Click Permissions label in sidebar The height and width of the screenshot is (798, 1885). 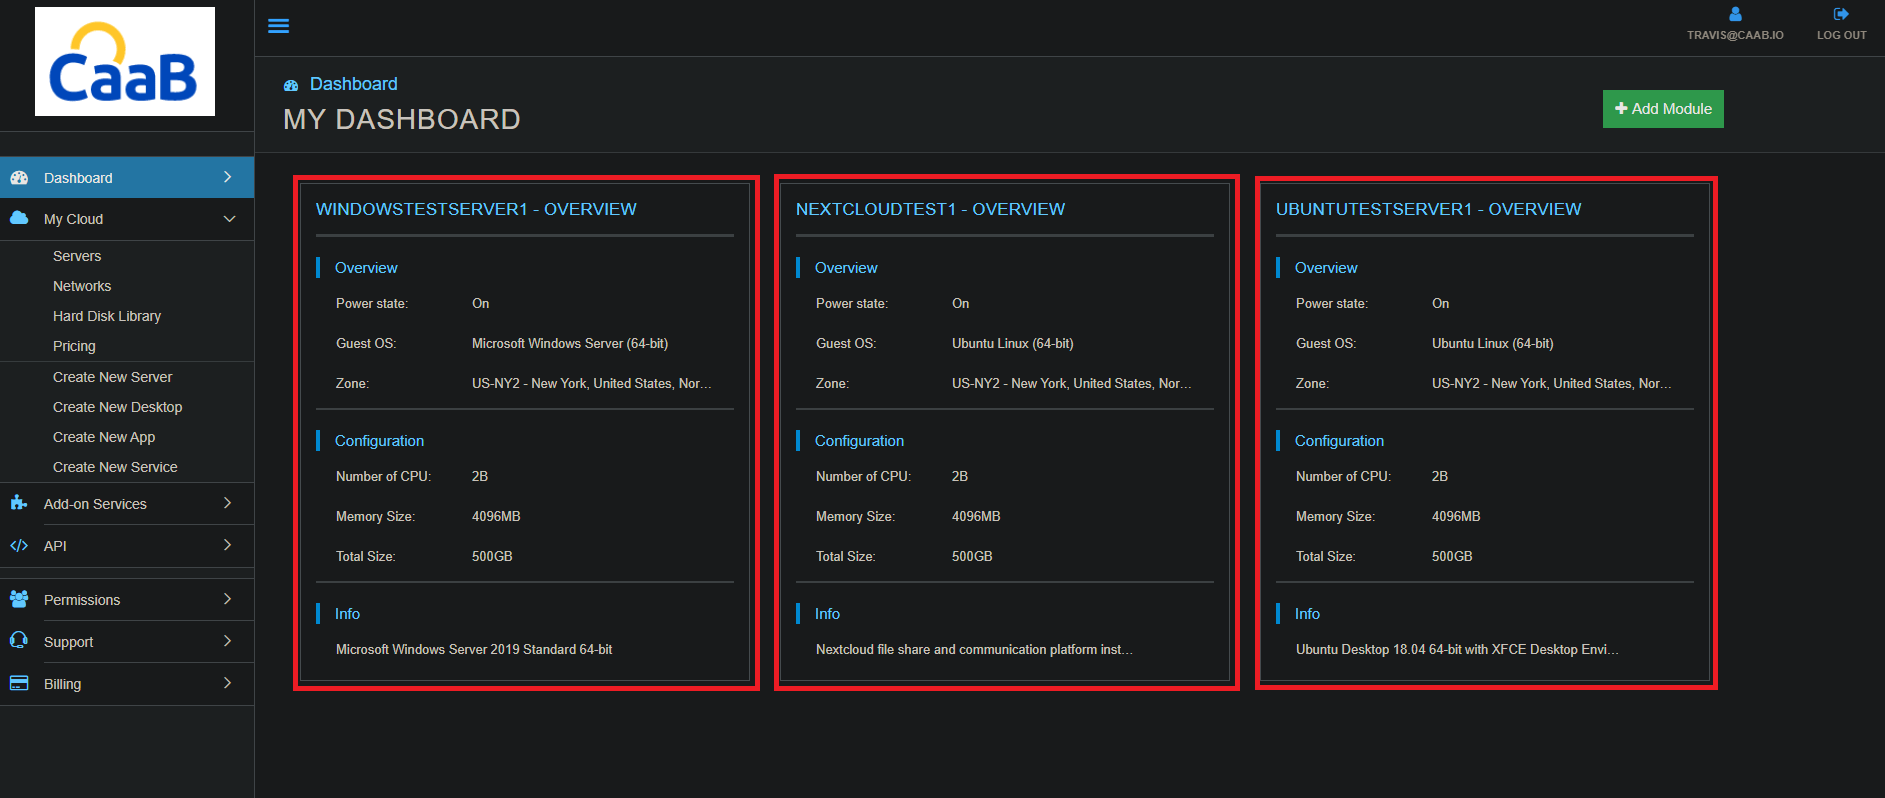tap(82, 600)
